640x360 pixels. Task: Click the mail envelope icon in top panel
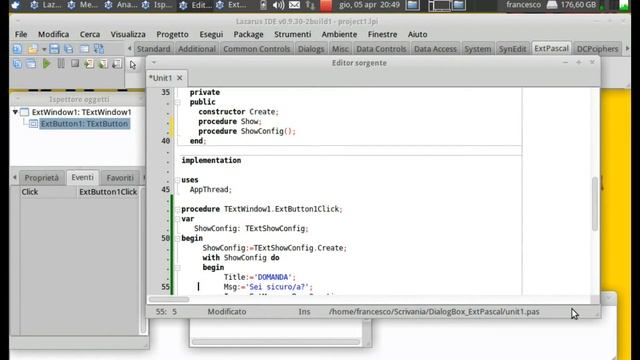tap(294, 5)
